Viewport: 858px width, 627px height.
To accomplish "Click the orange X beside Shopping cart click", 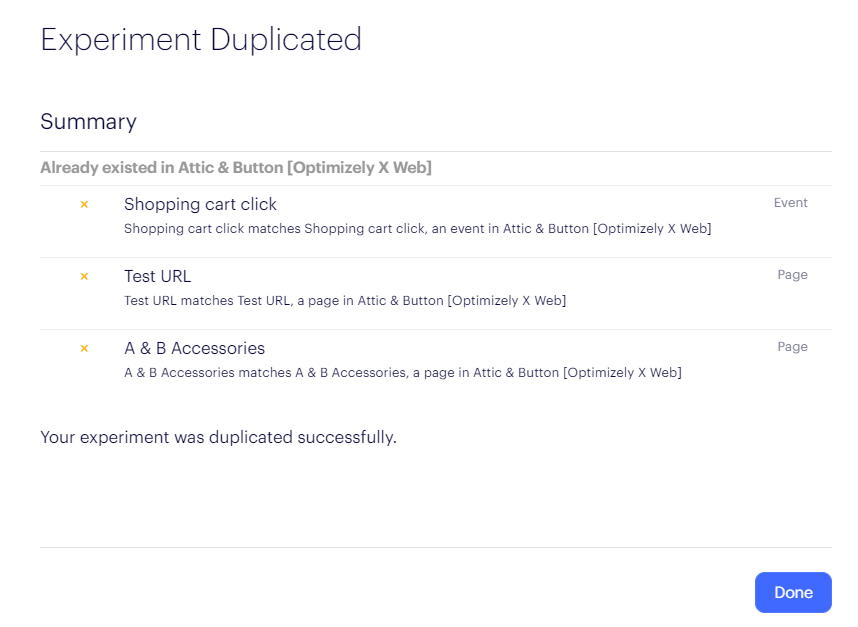I will pos(84,205).
